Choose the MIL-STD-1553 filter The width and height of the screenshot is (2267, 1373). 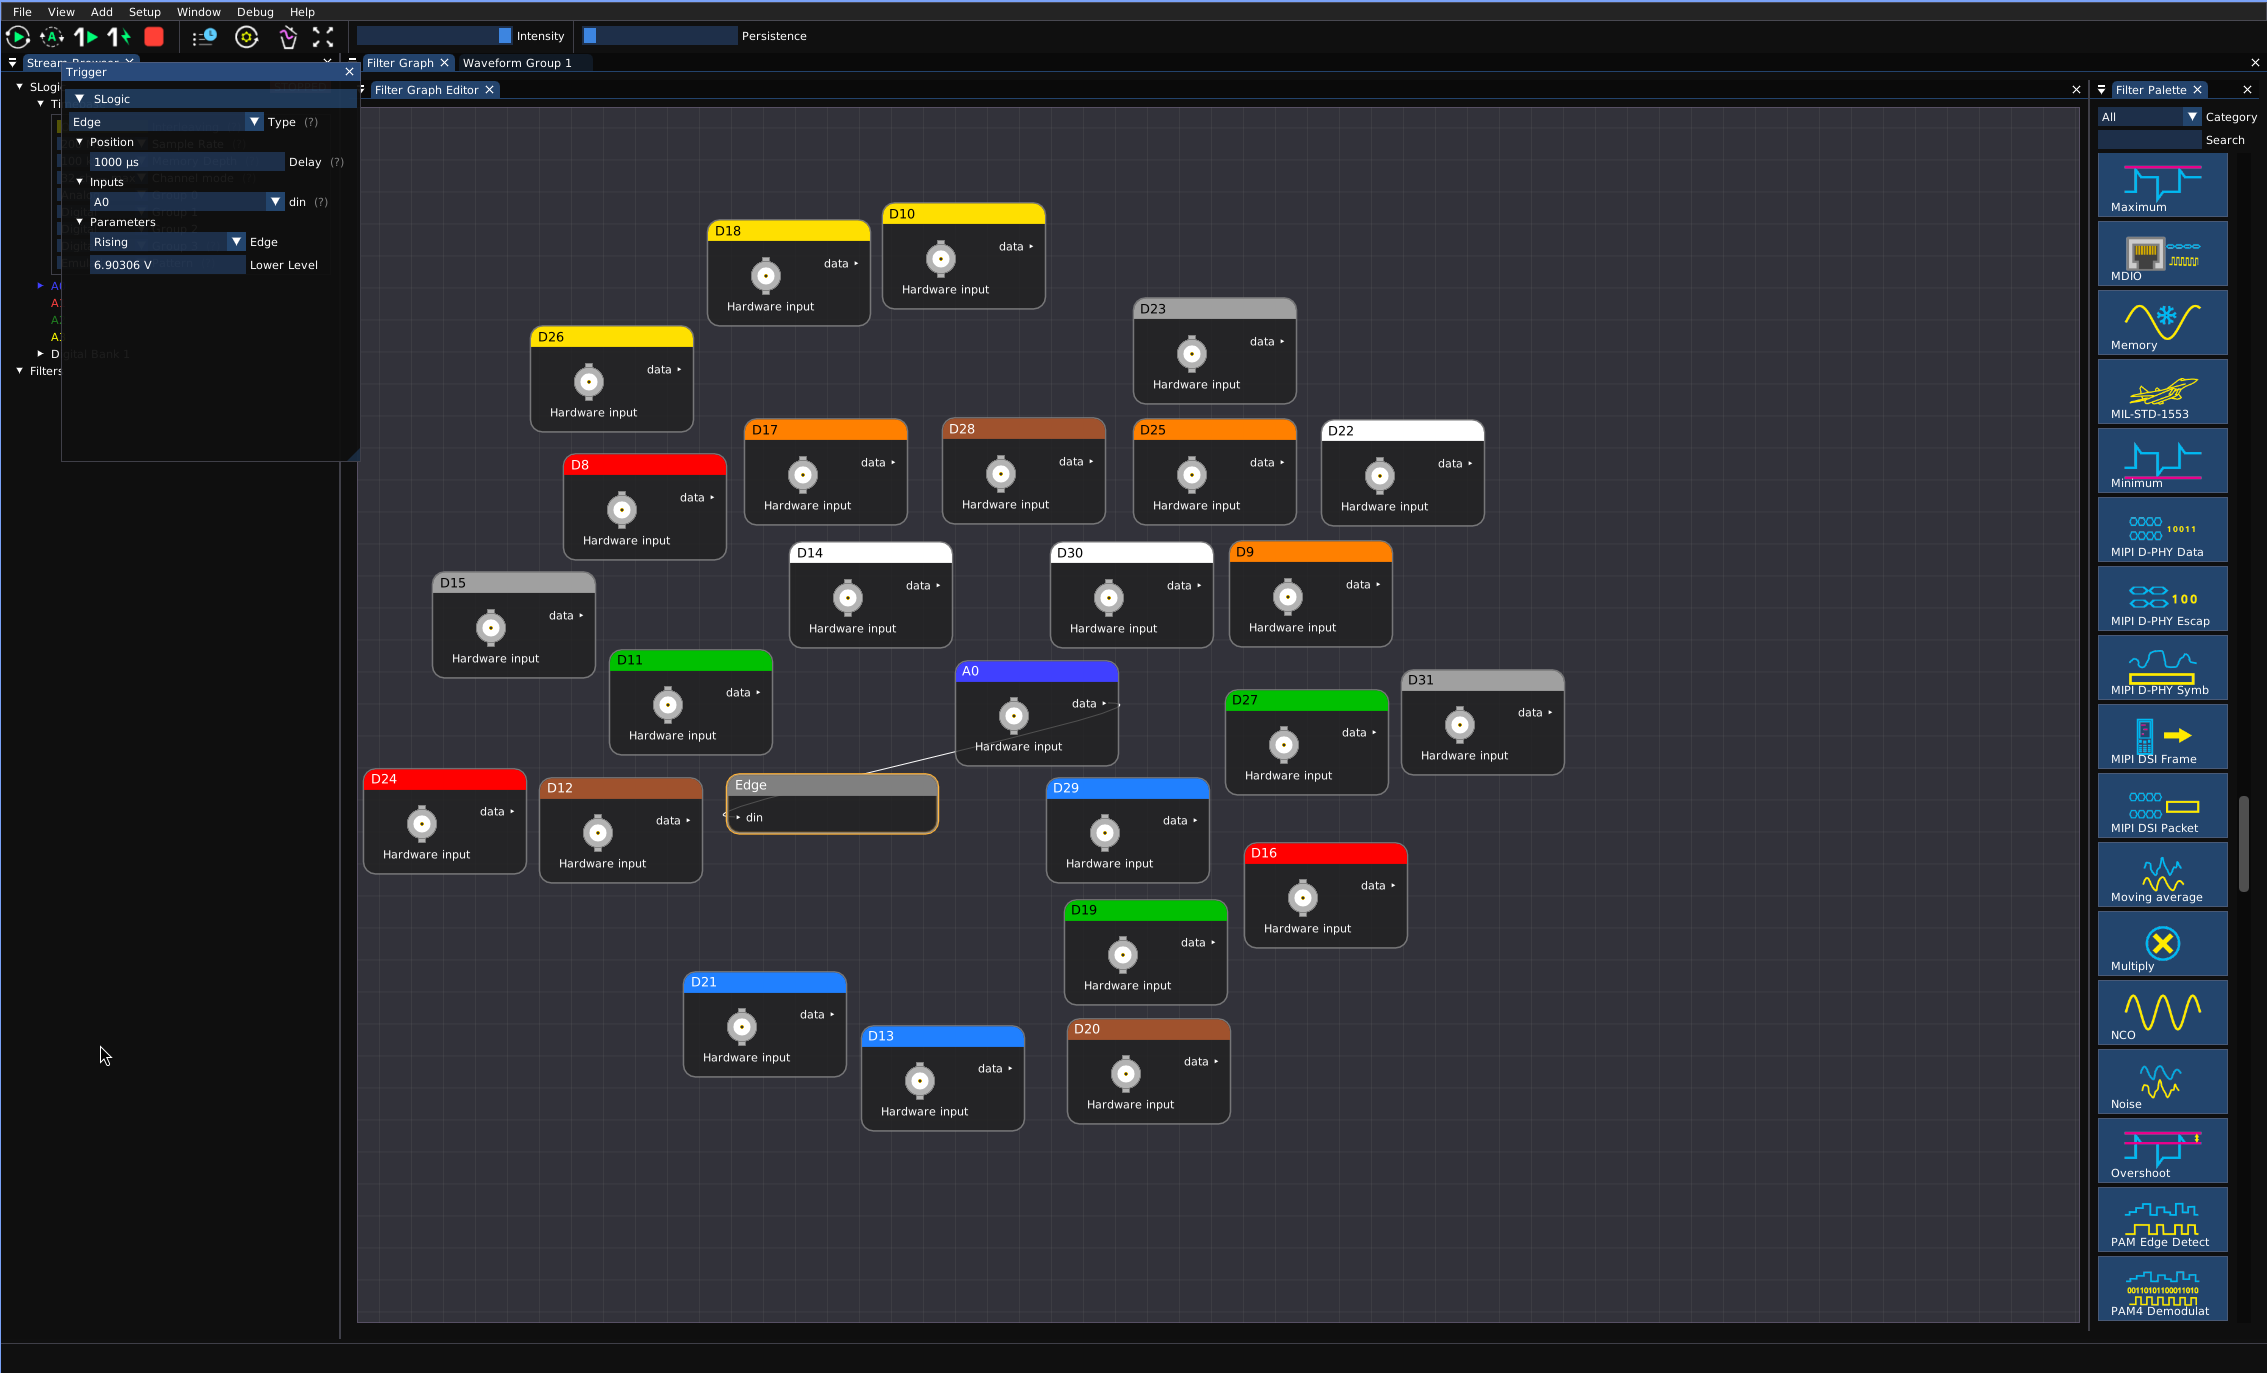pos(2162,392)
